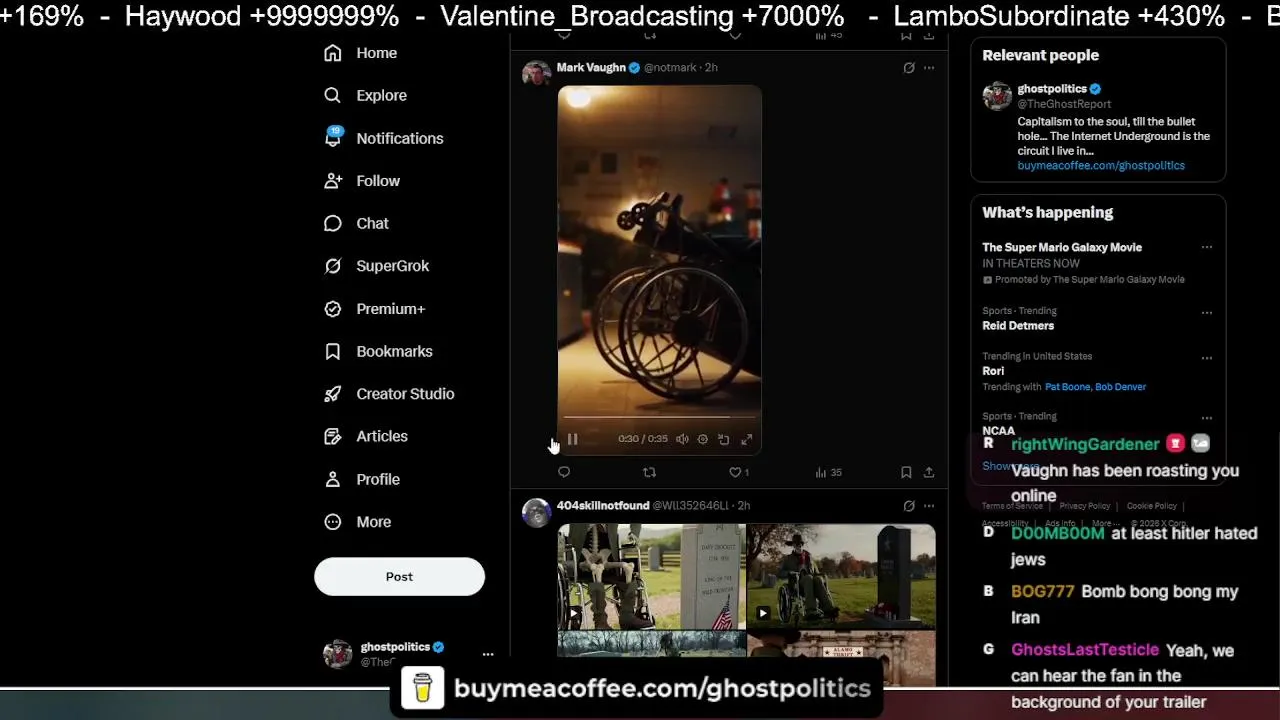
Task: Open more options for Rori trend
Action: (1207, 357)
